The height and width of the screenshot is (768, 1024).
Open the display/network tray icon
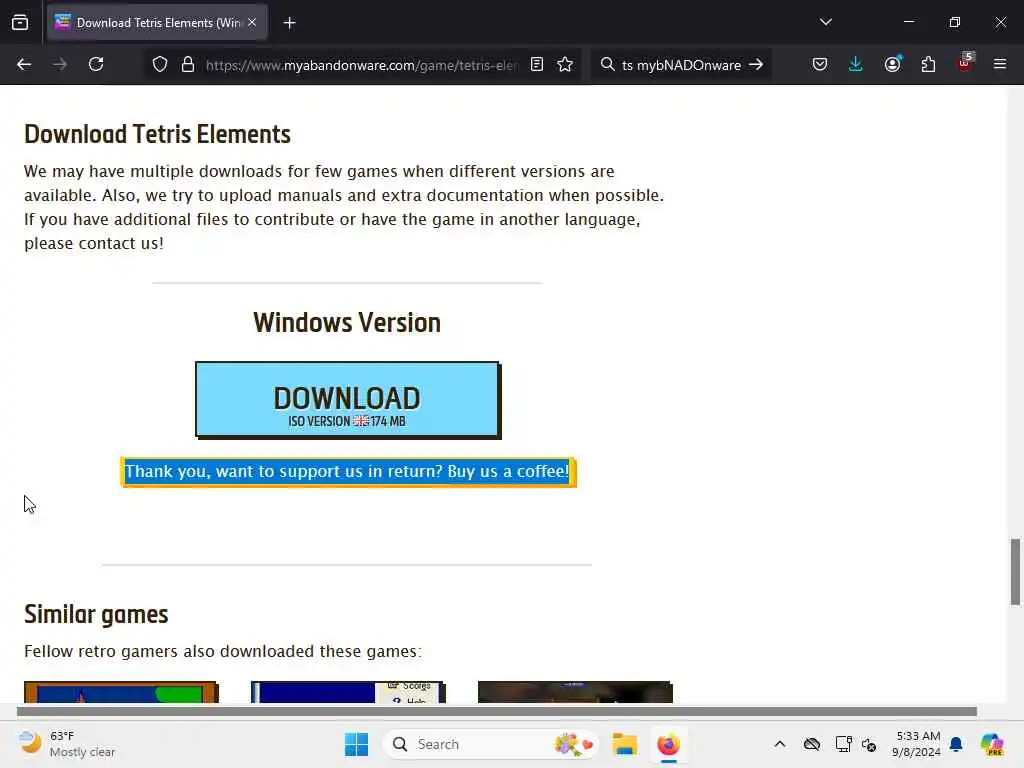[x=843, y=744]
